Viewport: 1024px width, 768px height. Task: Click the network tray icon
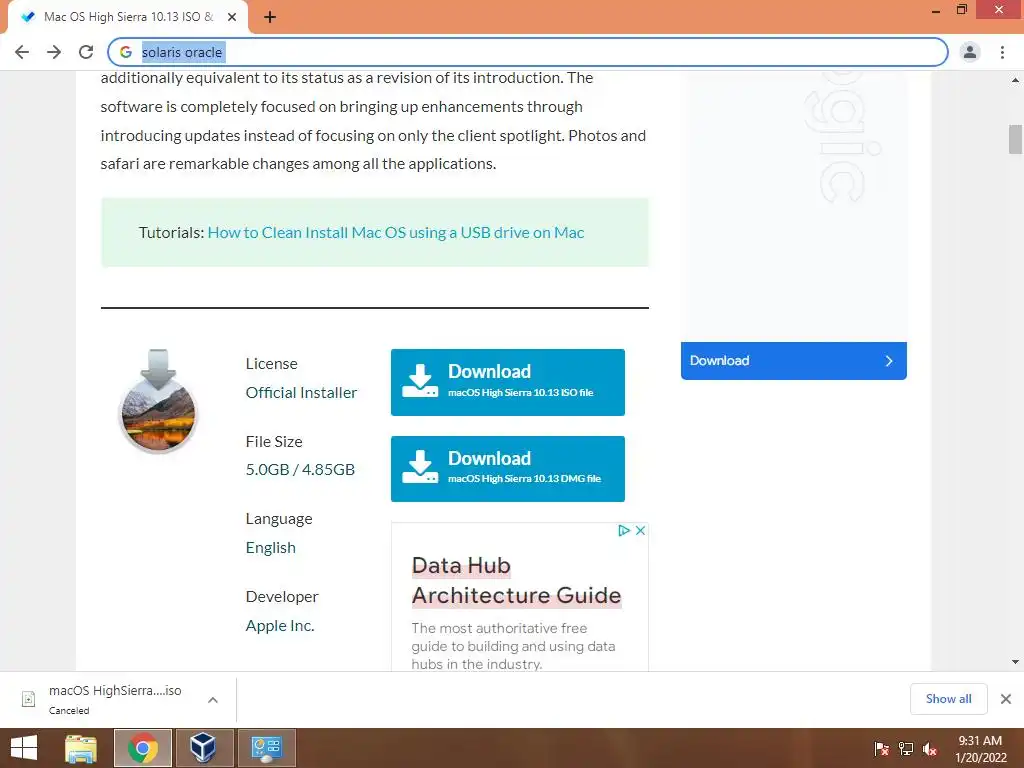[906, 748]
